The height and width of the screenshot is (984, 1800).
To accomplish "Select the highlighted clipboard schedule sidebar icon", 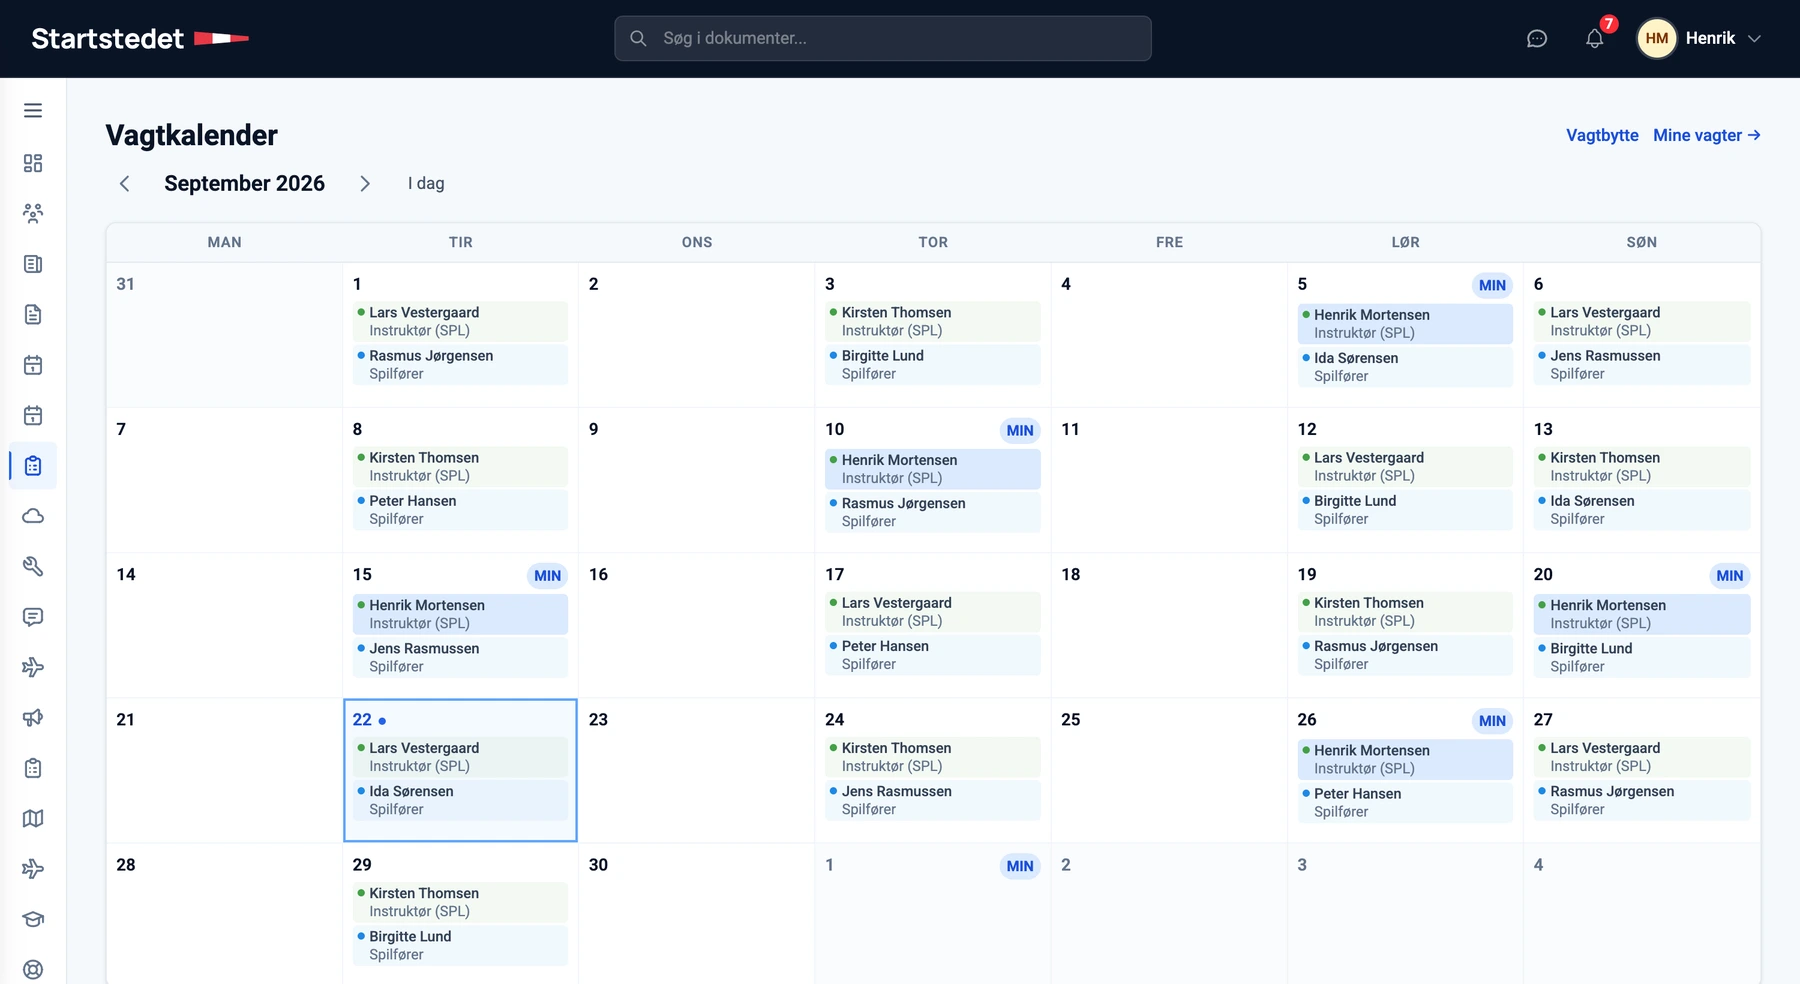I will pos(33,466).
